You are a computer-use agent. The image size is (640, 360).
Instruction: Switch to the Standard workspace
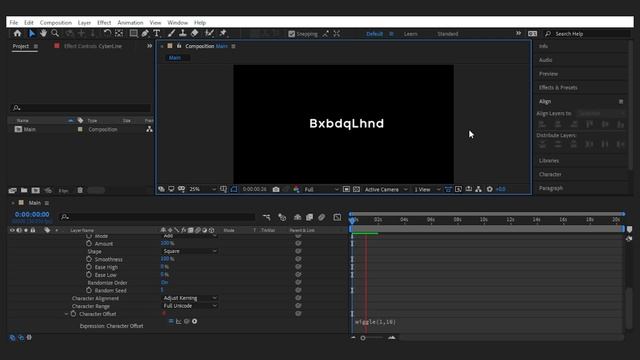pyautogui.click(x=448, y=34)
